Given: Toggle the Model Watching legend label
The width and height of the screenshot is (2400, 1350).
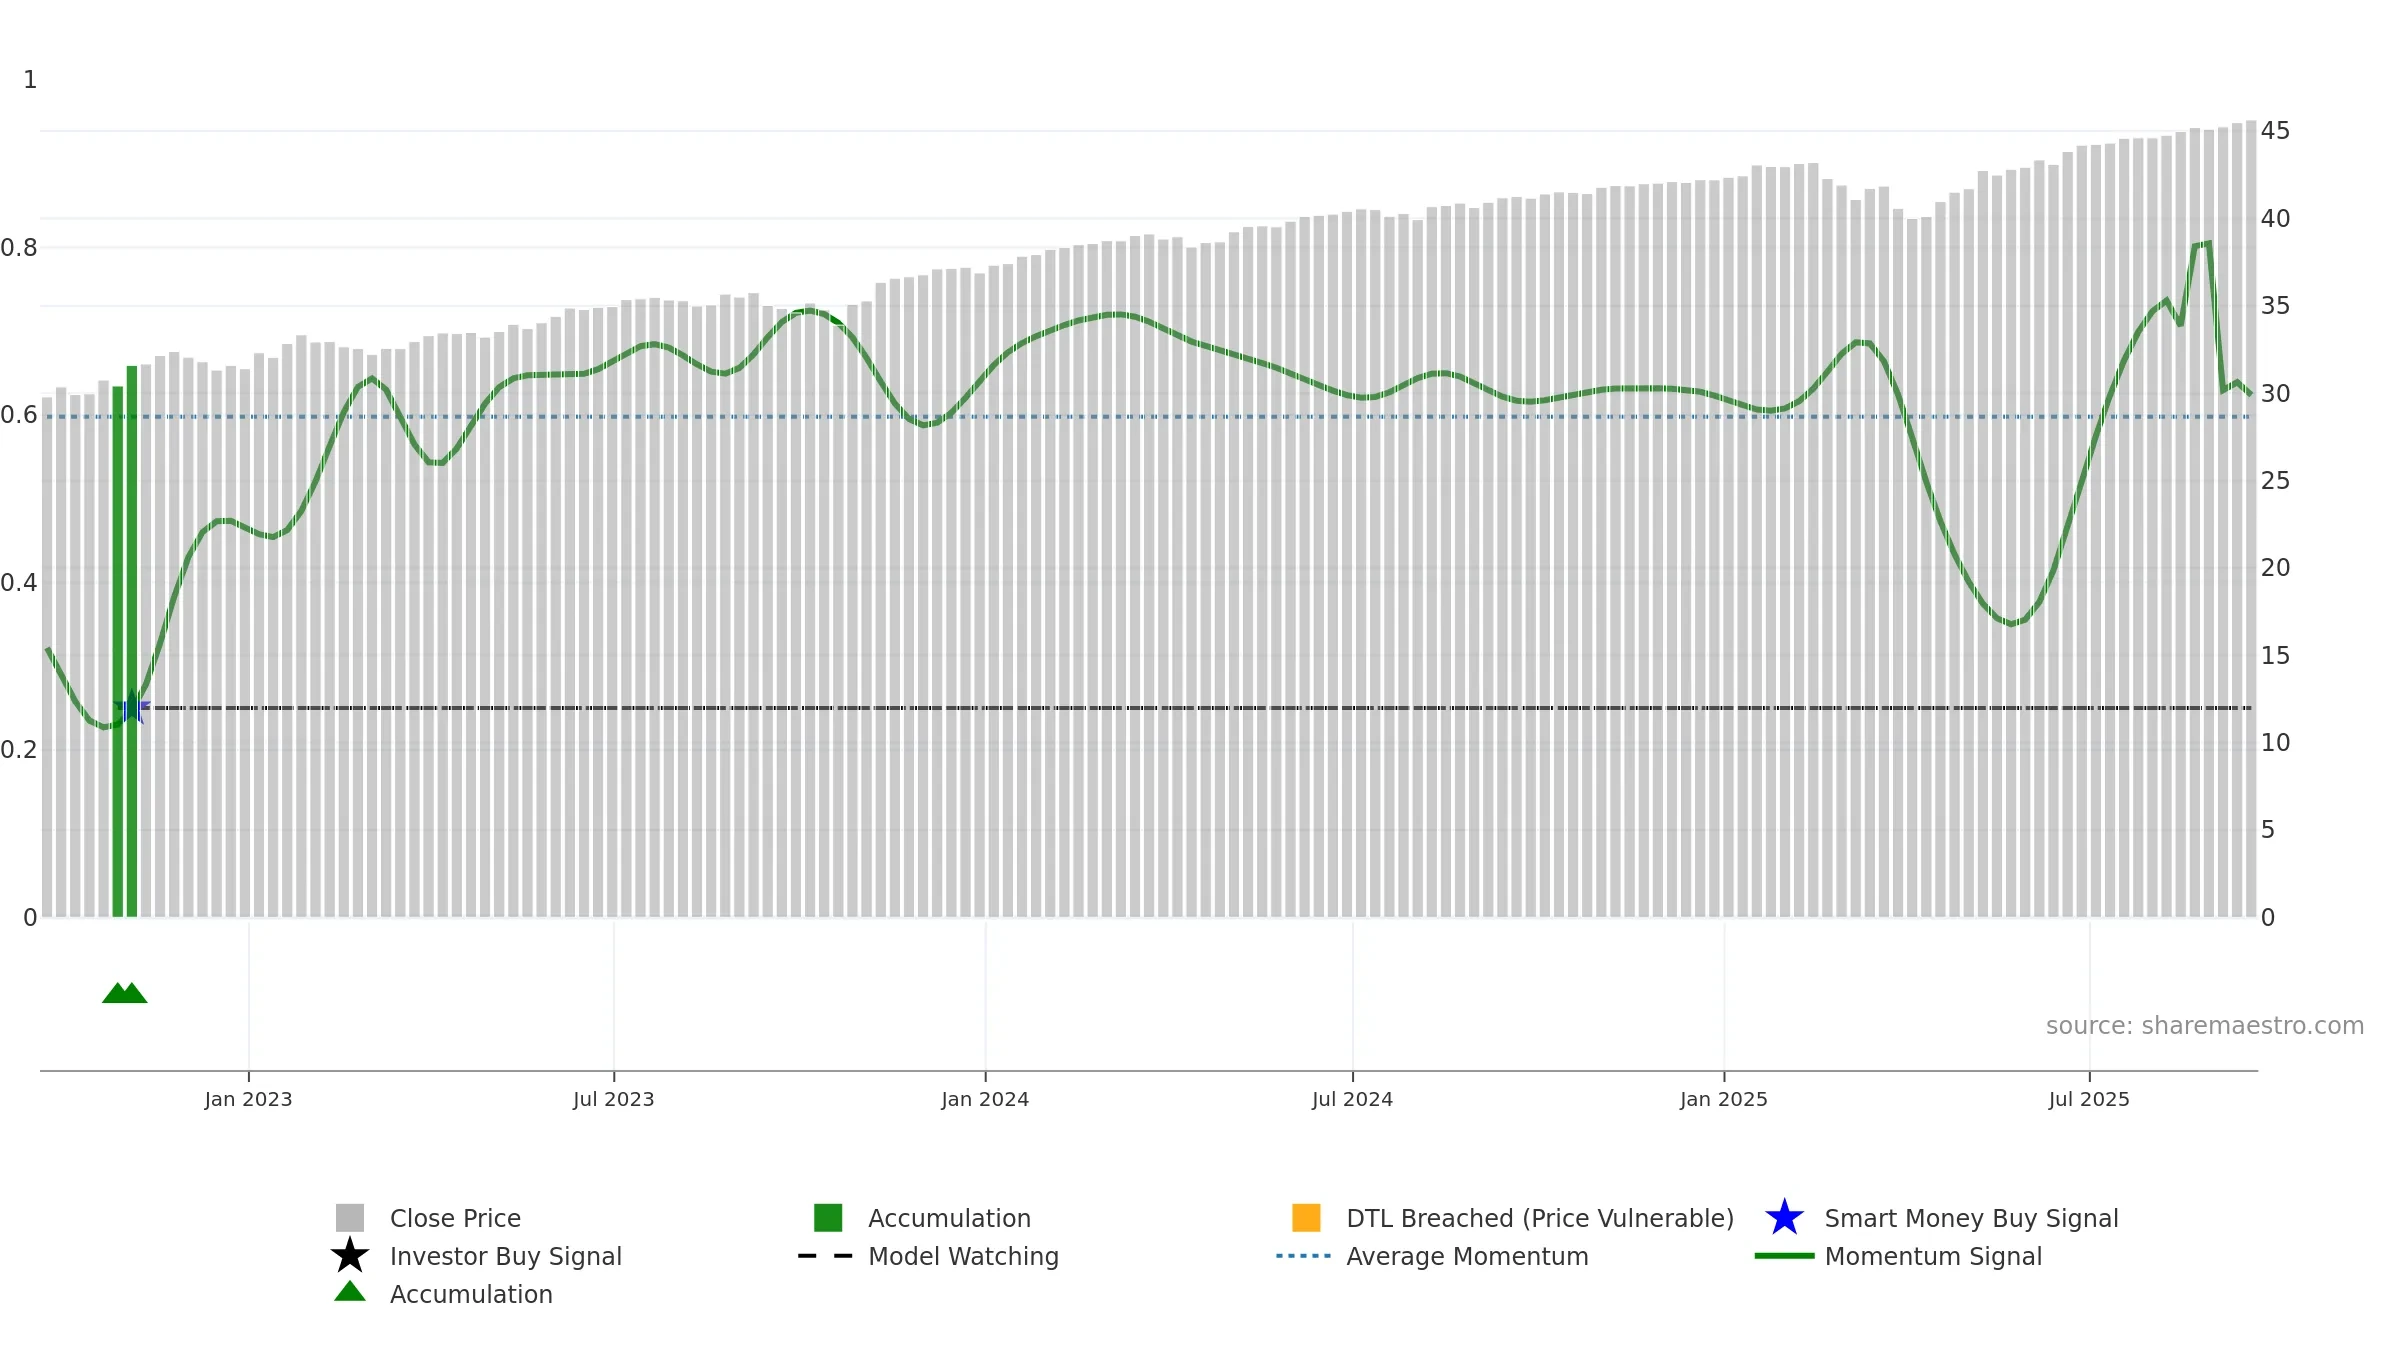Looking at the screenshot, I should point(963,1256).
